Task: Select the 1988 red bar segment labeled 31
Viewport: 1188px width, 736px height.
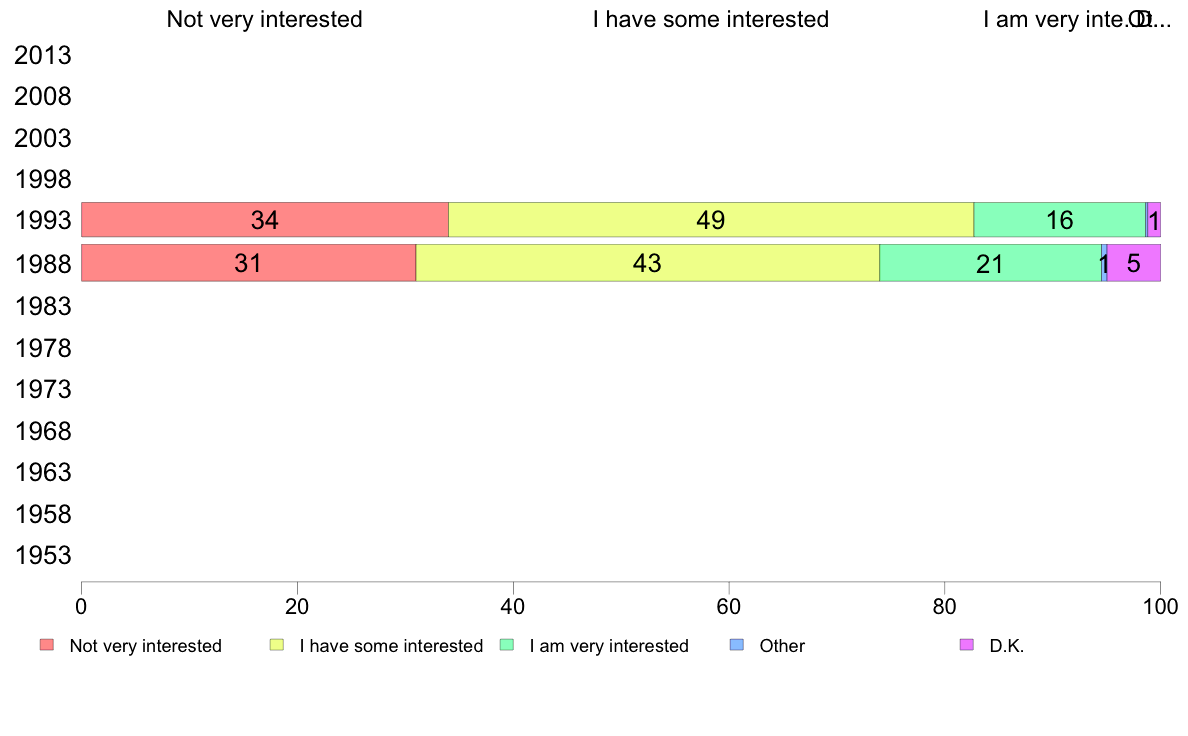Action: point(249,263)
